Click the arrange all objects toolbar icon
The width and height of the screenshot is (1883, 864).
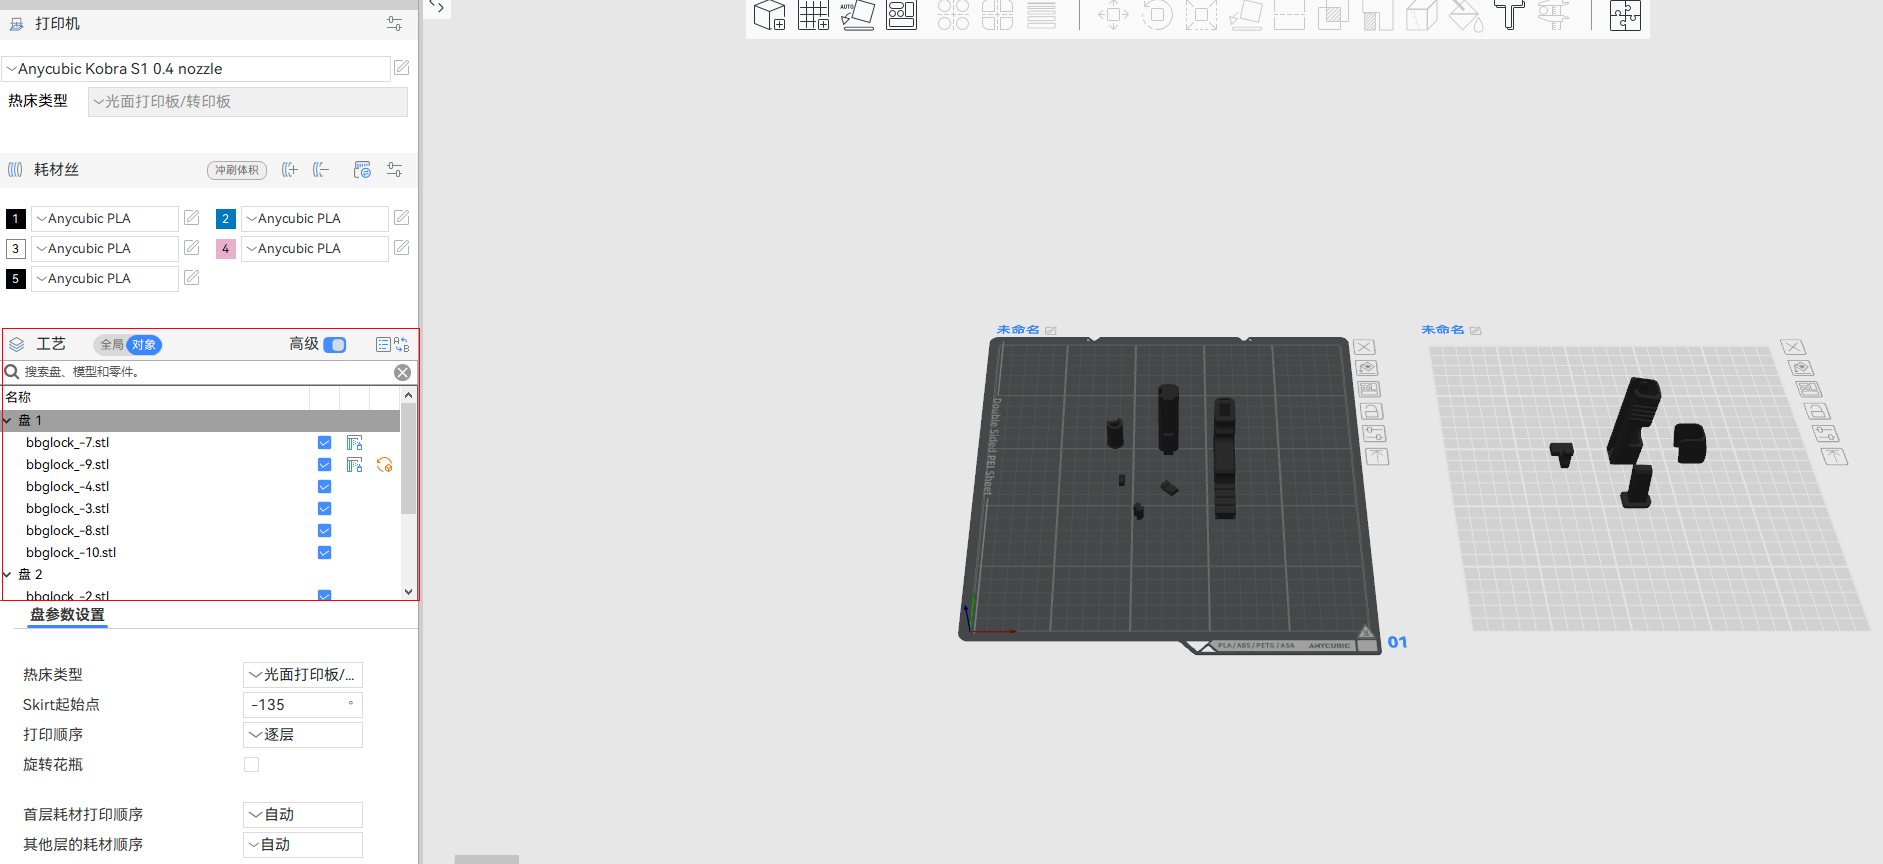pos(902,15)
